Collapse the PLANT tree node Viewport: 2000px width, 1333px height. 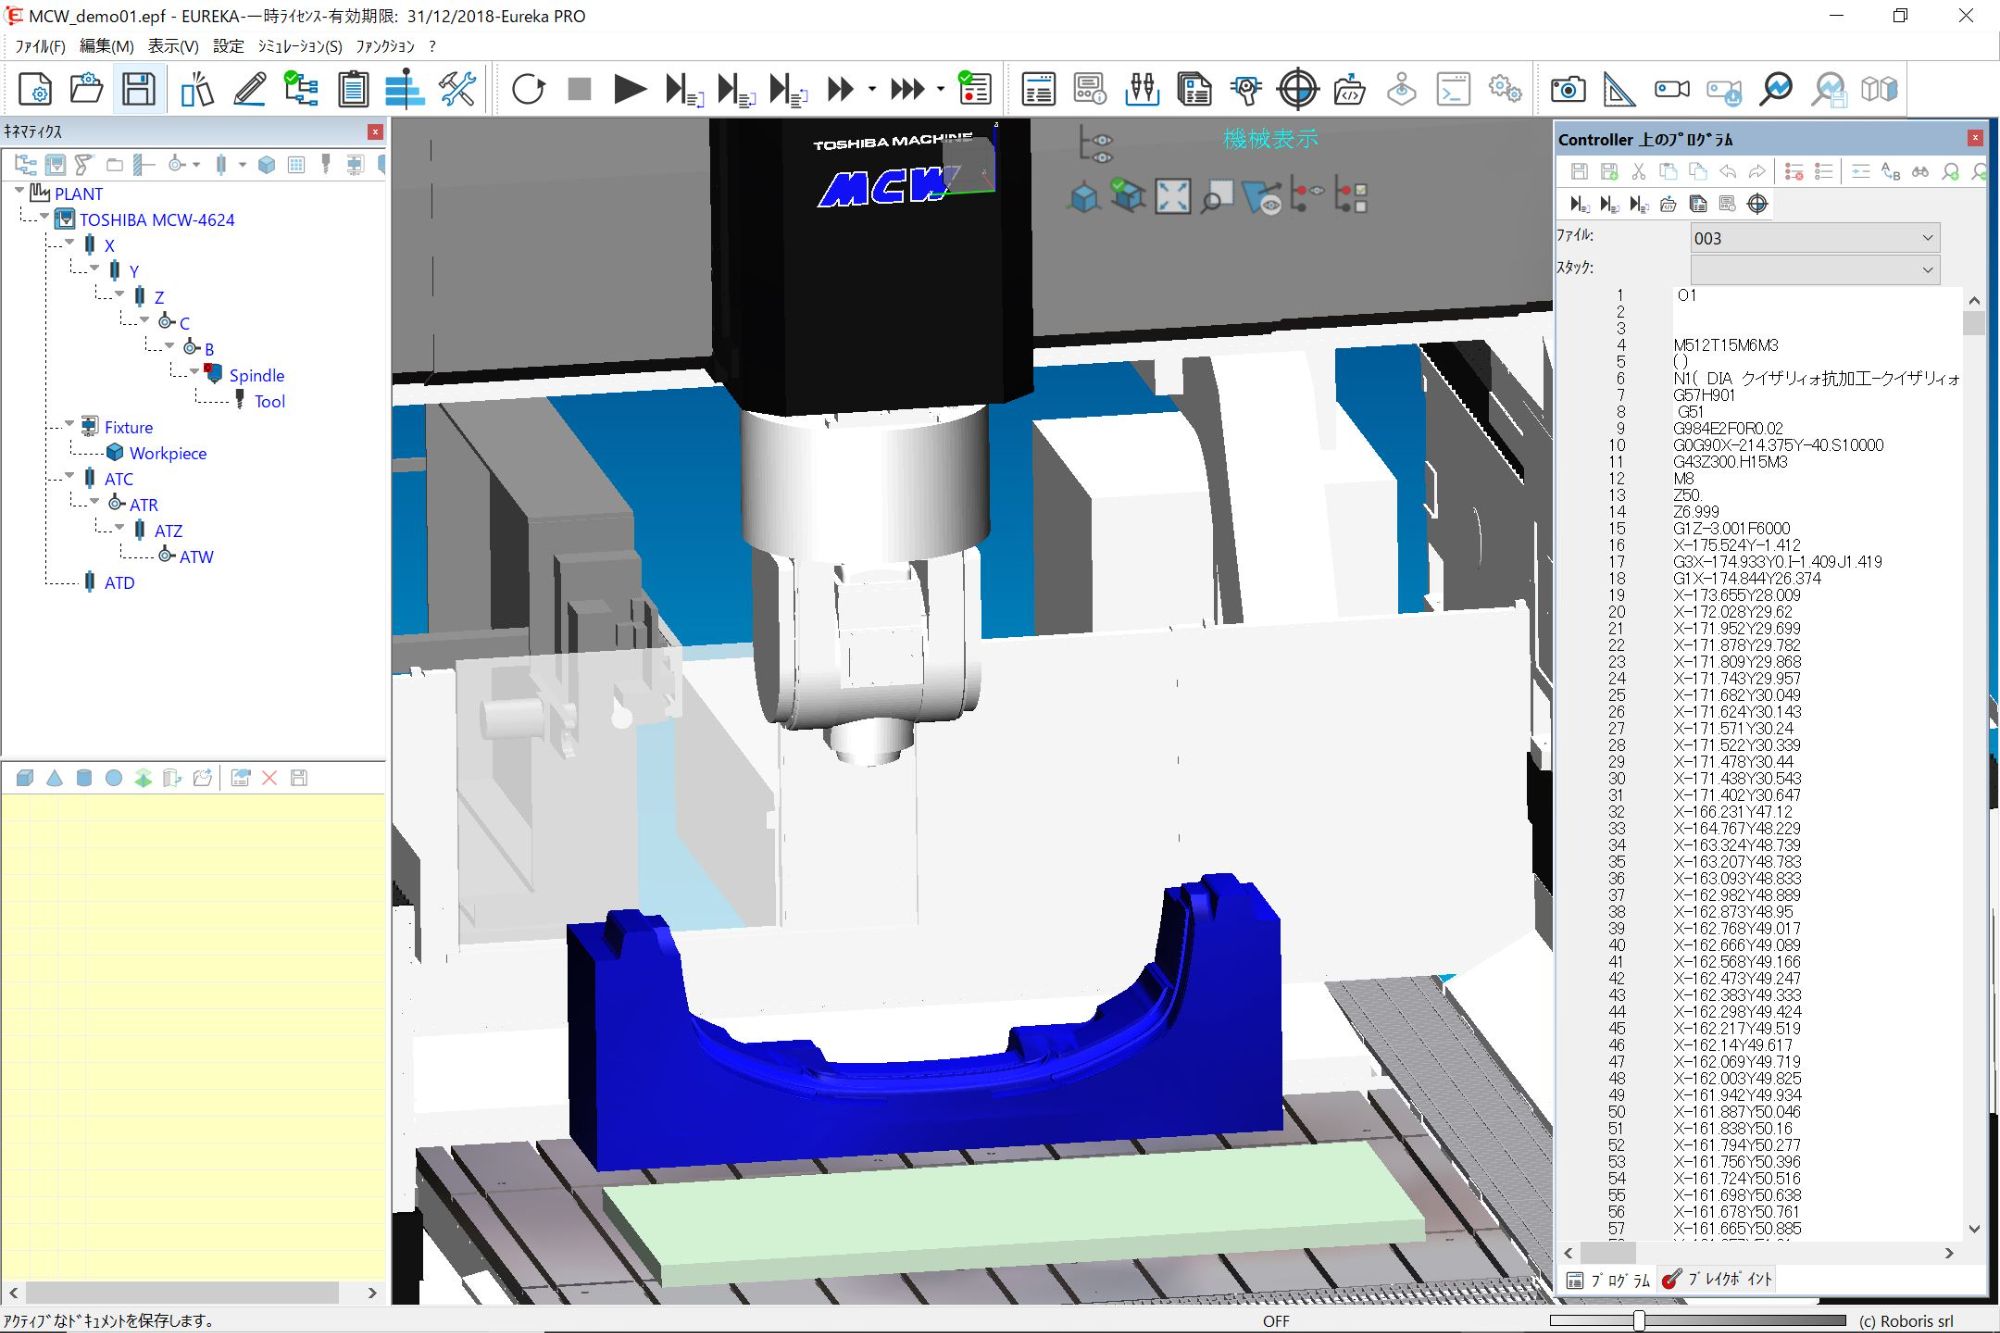[x=19, y=189]
